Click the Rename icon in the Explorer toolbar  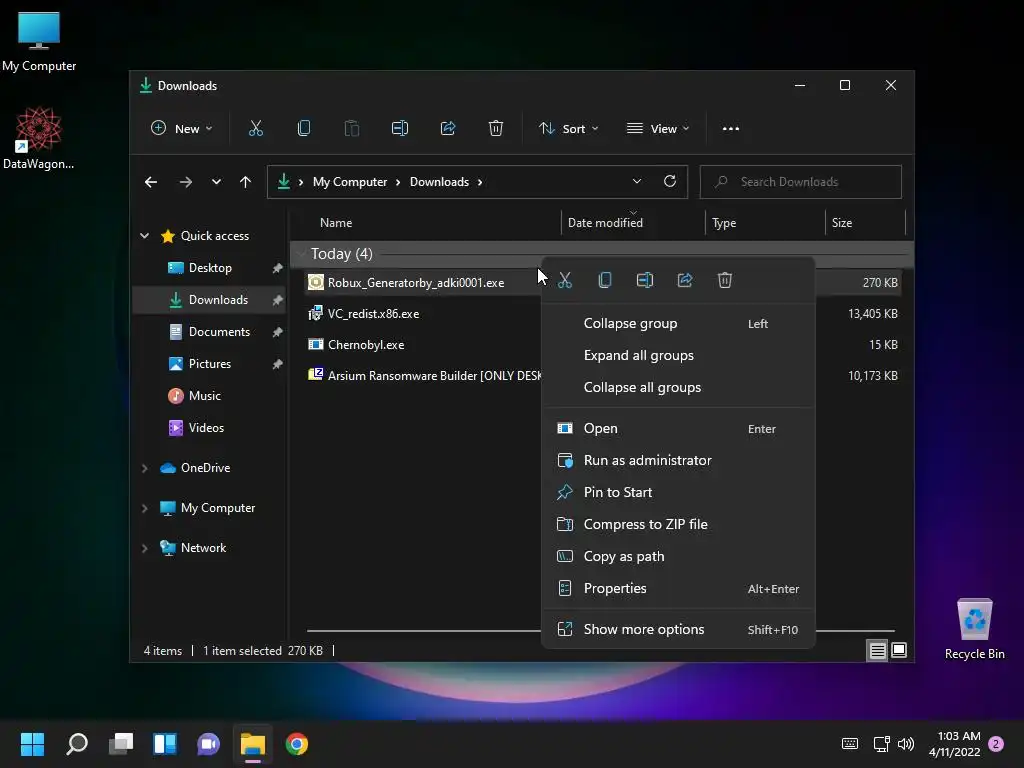coord(400,129)
